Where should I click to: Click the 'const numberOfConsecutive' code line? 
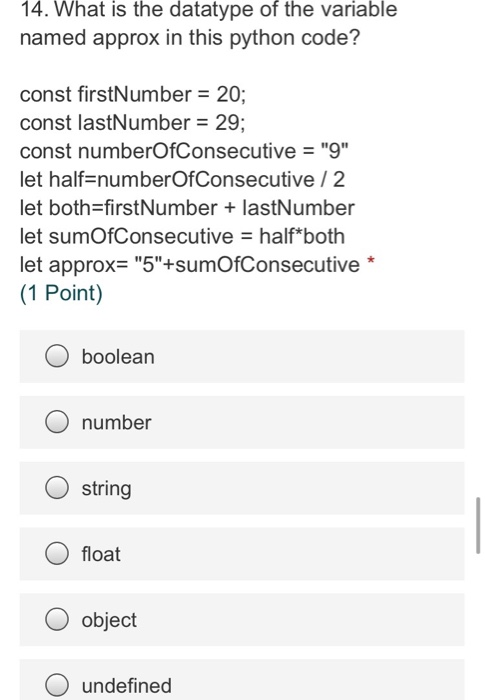pyautogui.click(x=184, y=151)
